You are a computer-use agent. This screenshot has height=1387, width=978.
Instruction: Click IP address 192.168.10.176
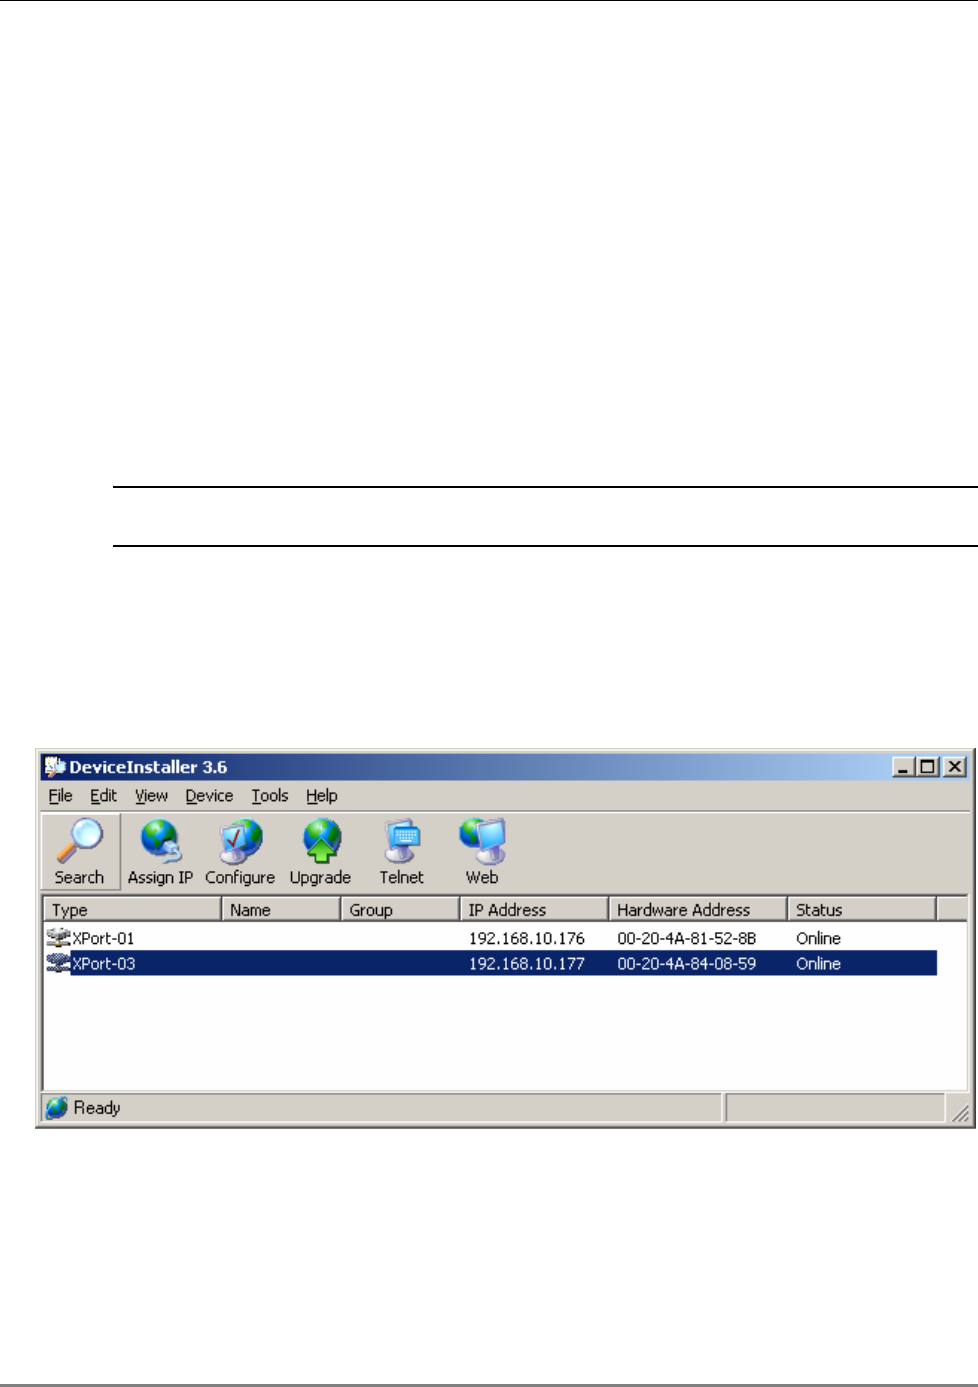[x=527, y=938]
